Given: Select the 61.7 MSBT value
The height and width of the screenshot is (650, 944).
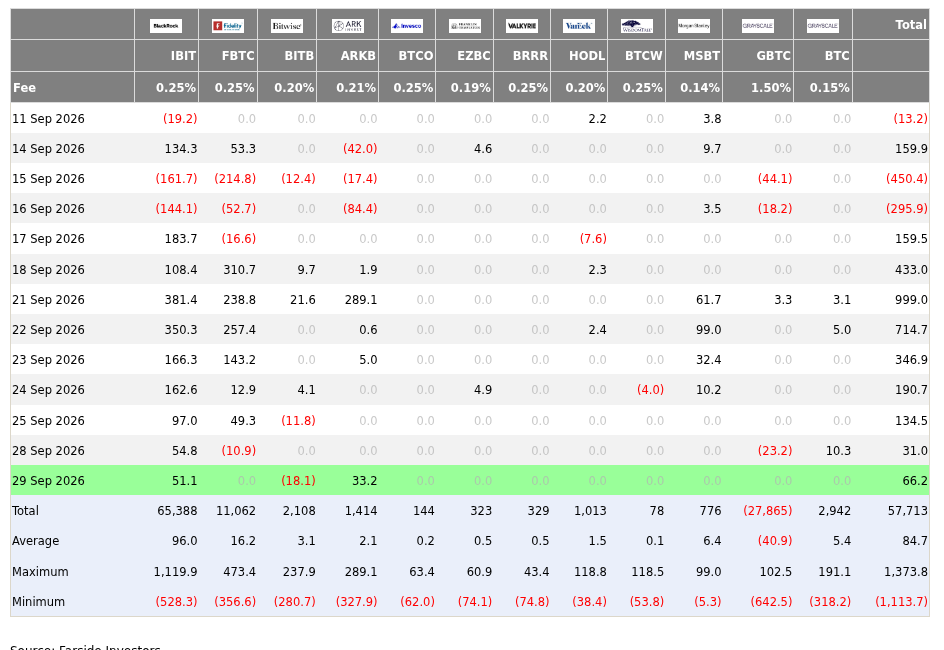Looking at the screenshot, I should tap(709, 300).
